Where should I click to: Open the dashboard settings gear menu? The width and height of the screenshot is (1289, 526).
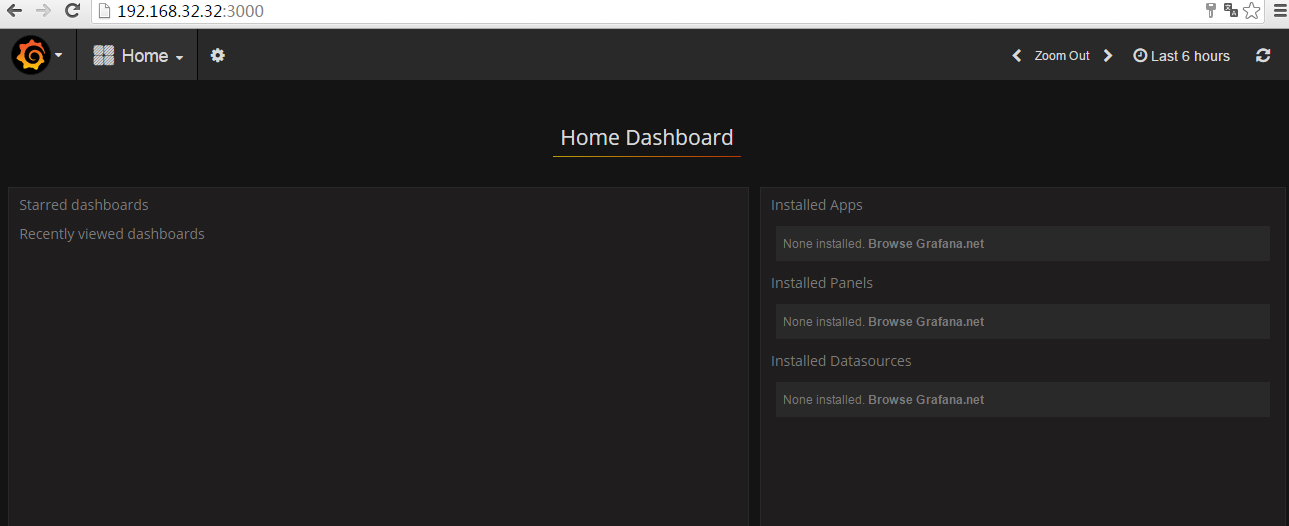tap(218, 56)
